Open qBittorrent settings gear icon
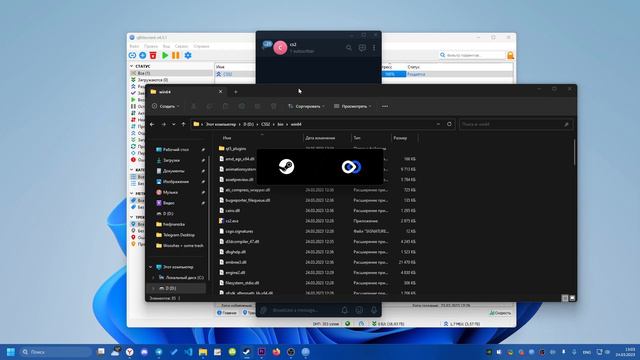Screen dimensions: 640x360 [x=188, y=55]
